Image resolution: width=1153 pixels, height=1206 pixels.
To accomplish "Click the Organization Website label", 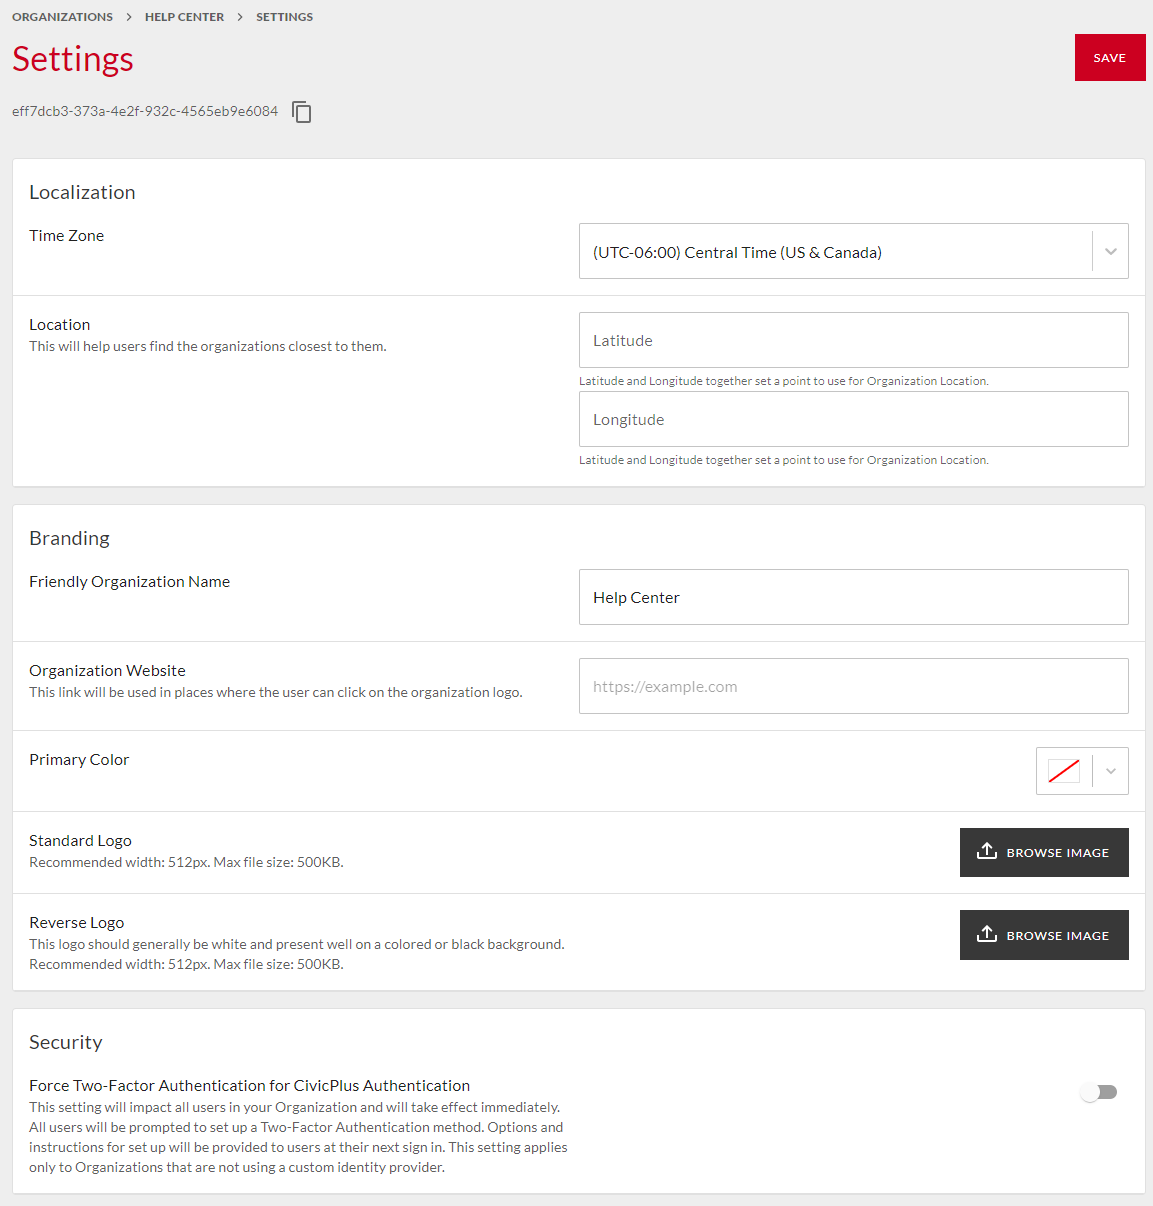I will coord(107,670).
